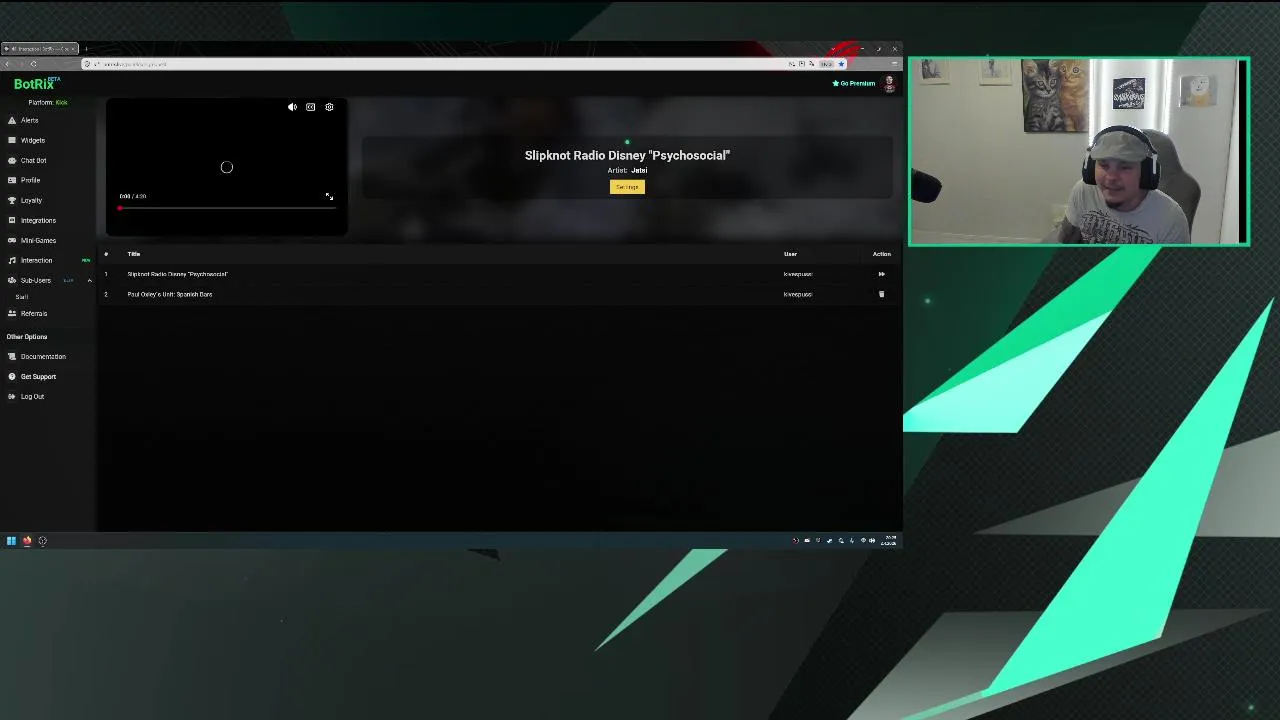Open the Windows Start menu

click(x=11, y=541)
